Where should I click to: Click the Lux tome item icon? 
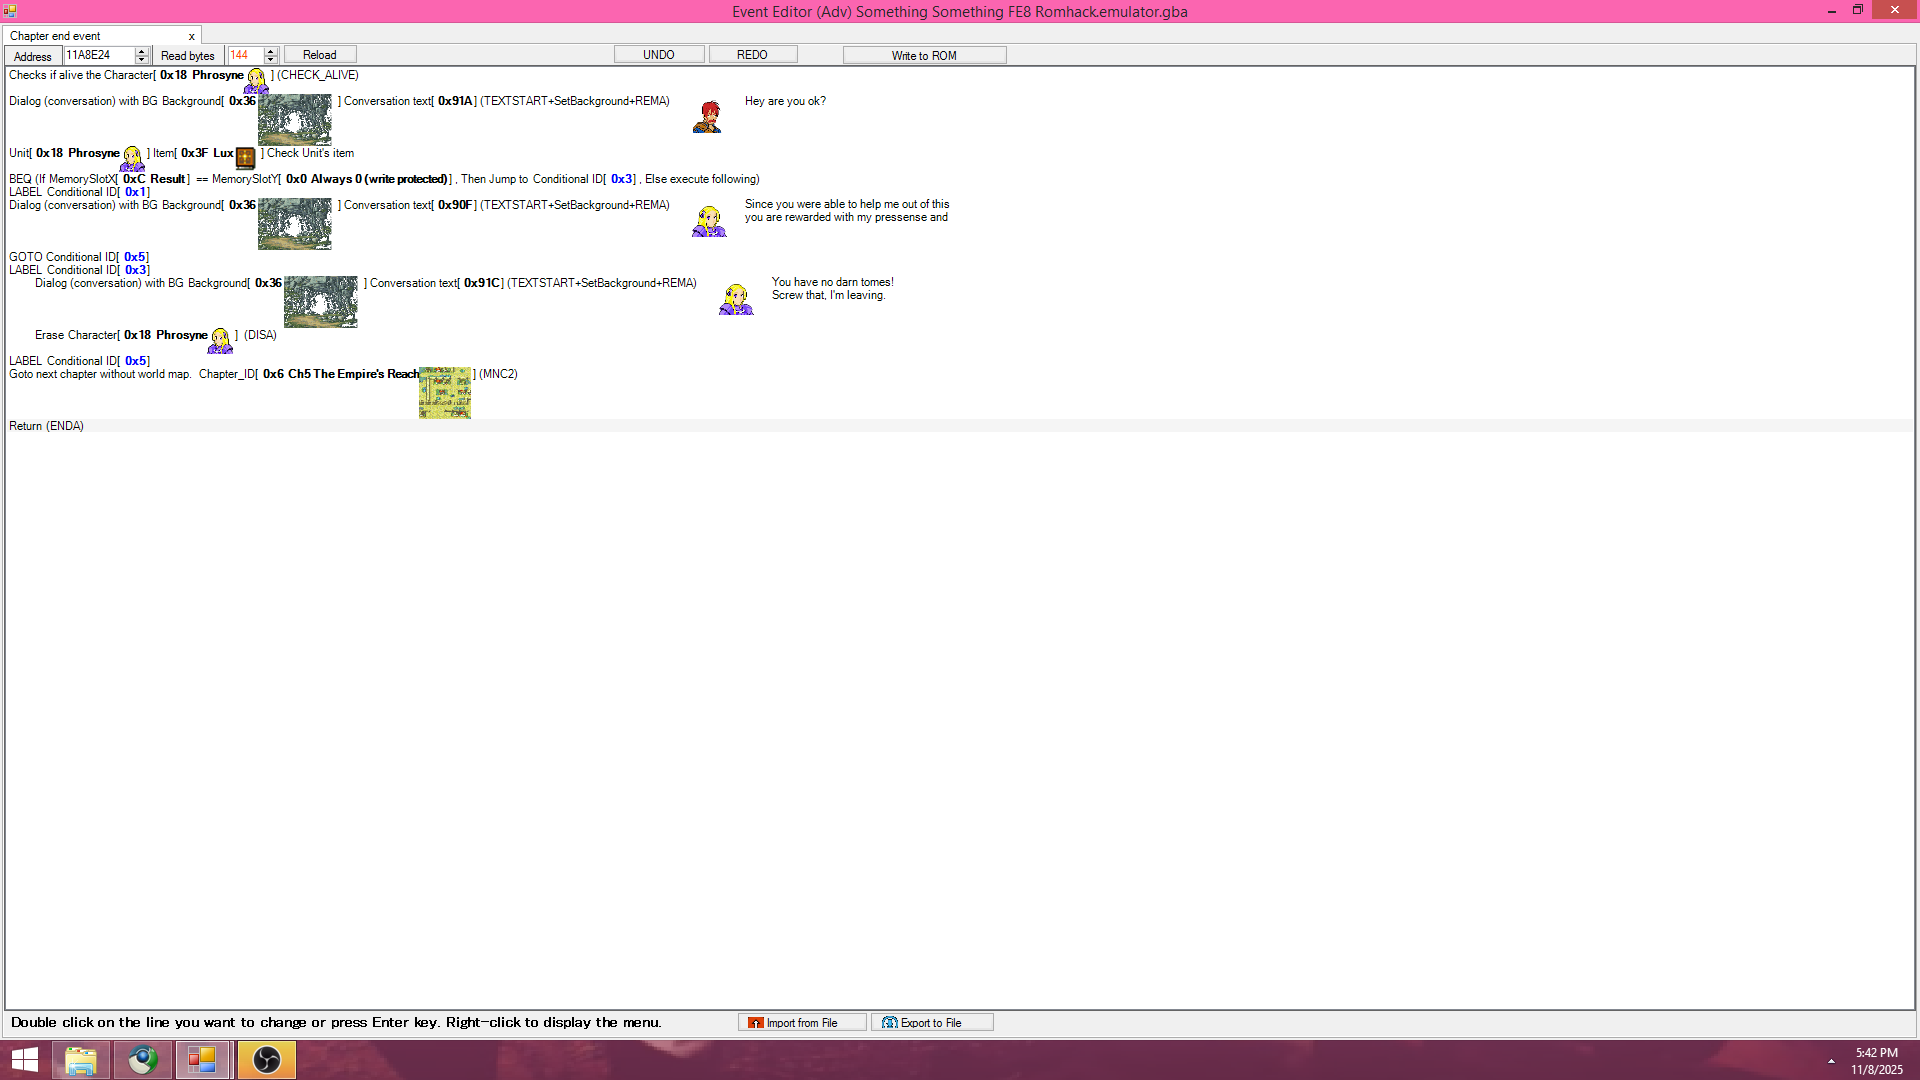pyautogui.click(x=245, y=157)
